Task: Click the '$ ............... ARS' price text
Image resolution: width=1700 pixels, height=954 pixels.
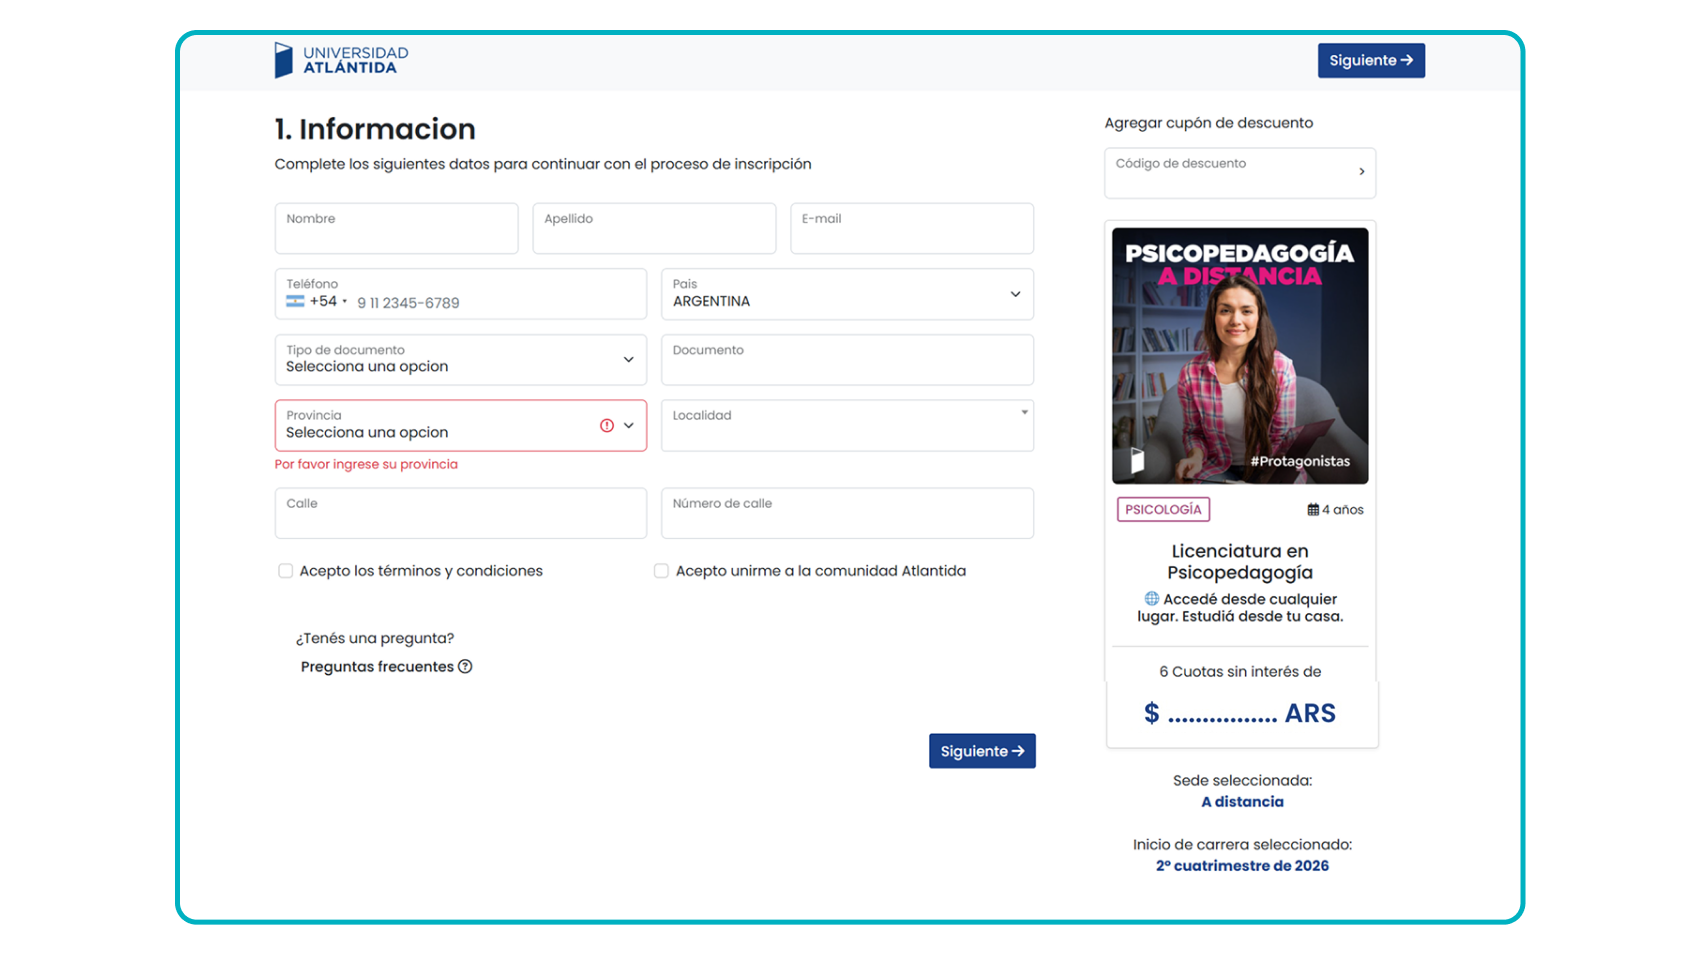Action: click(x=1240, y=713)
